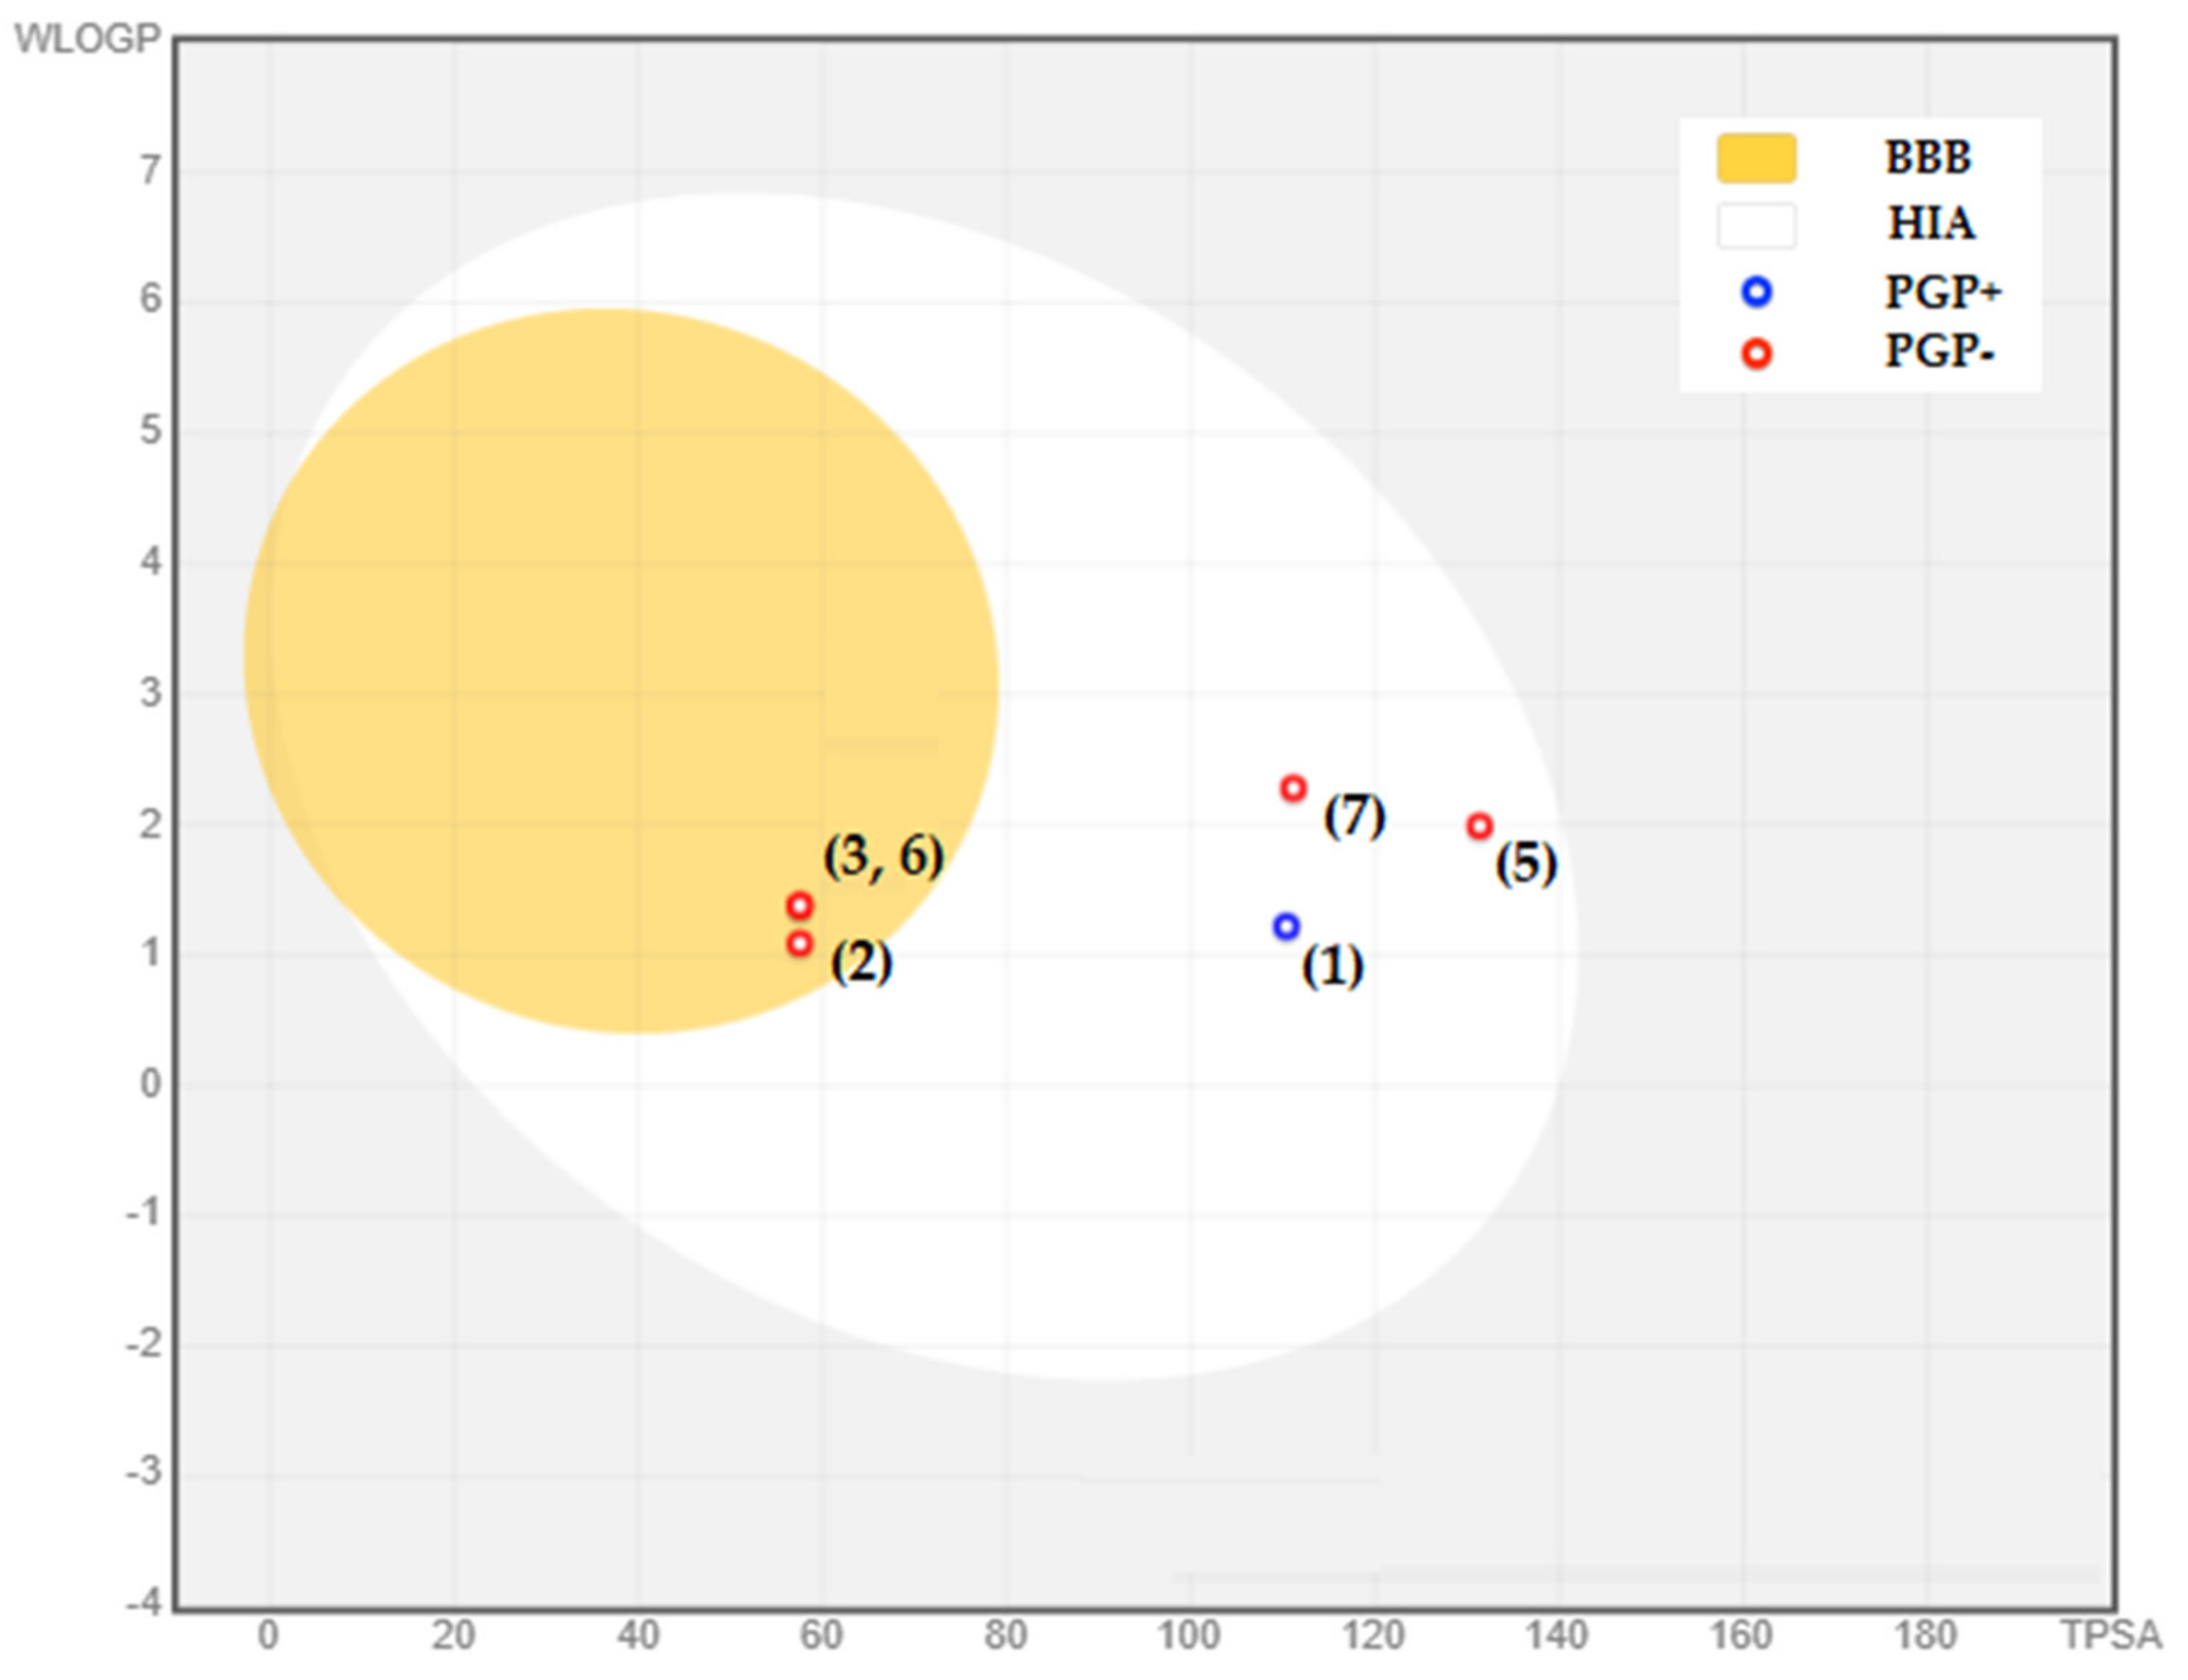The image size is (2188, 1680).
Task: Click the PGP+ legend text
Action: [x=1942, y=292]
